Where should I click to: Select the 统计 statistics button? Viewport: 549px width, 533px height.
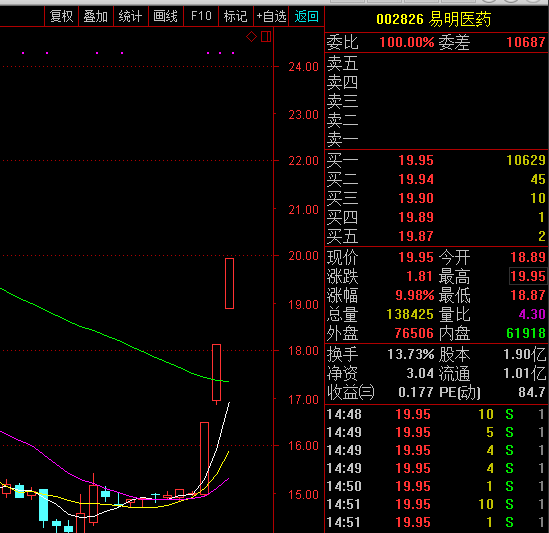pos(131,16)
